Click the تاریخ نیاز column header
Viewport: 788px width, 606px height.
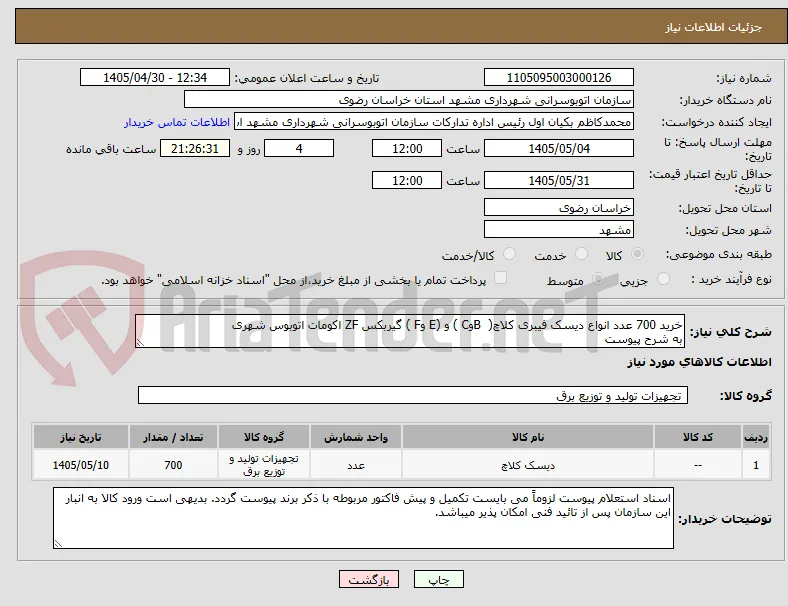point(81,437)
